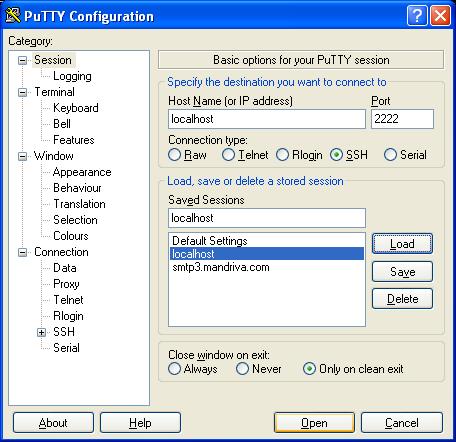456x442 pixels.
Task: Cancel the PuTTY configuration dialog
Action: pyautogui.click(x=402, y=423)
